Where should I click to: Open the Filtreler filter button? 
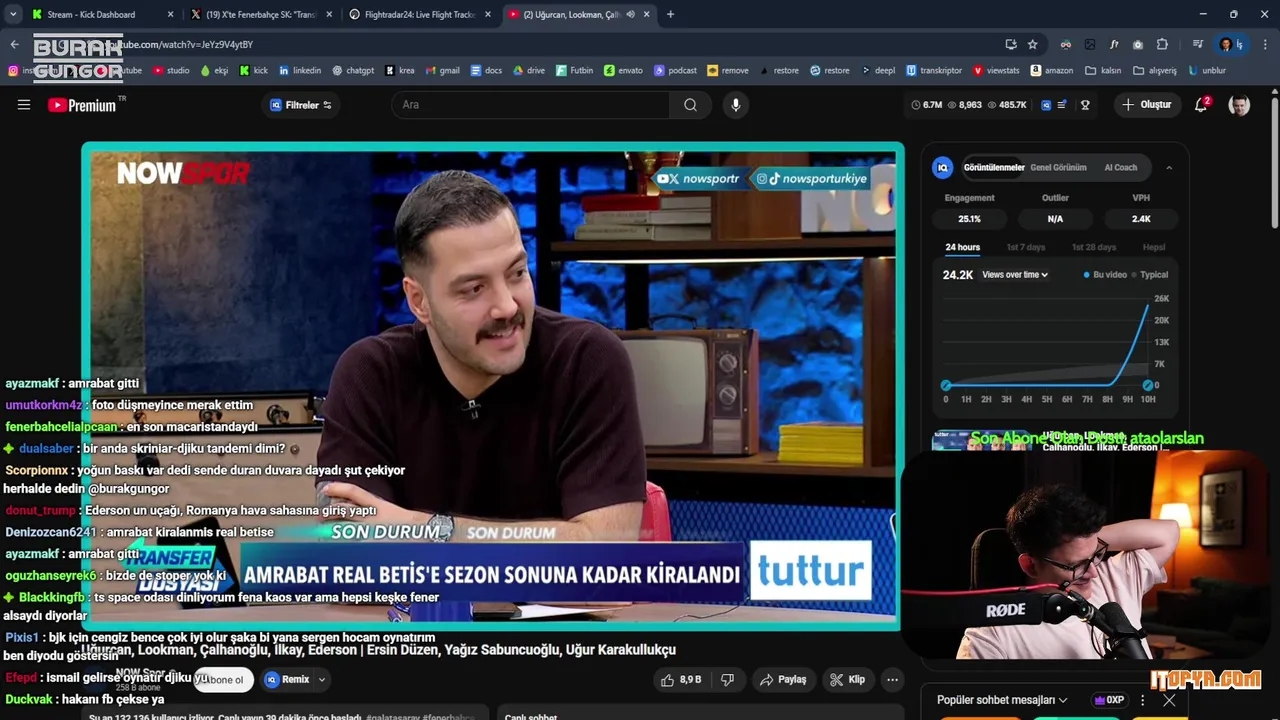click(x=301, y=105)
